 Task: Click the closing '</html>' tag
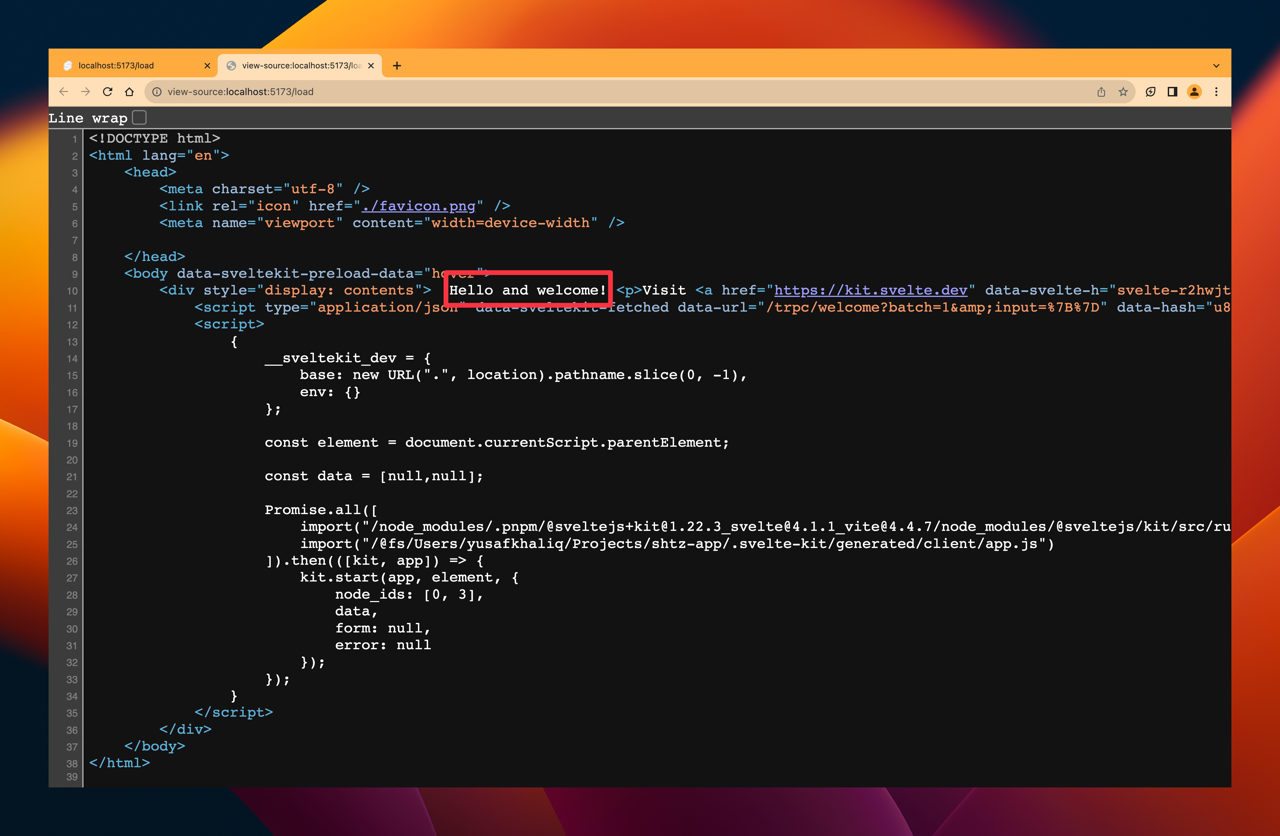coord(120,763)
